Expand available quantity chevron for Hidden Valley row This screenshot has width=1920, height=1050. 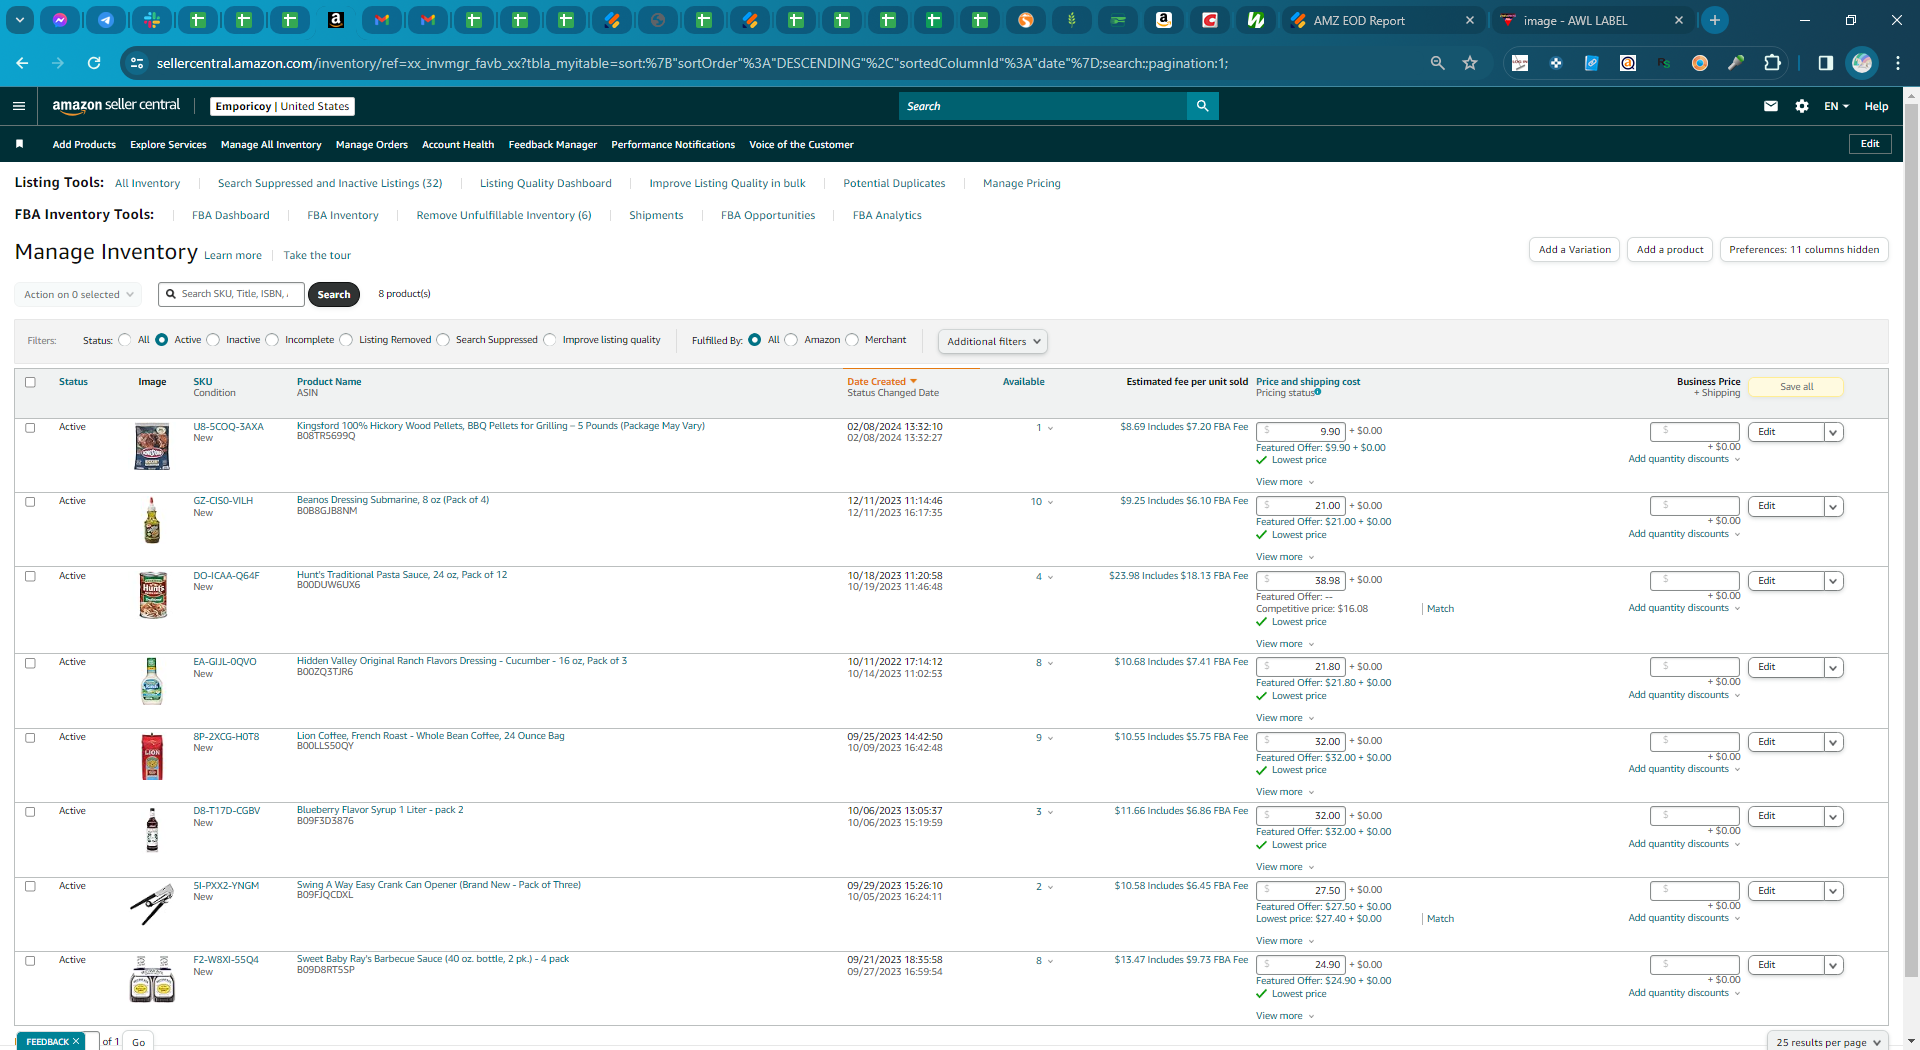1050,663
